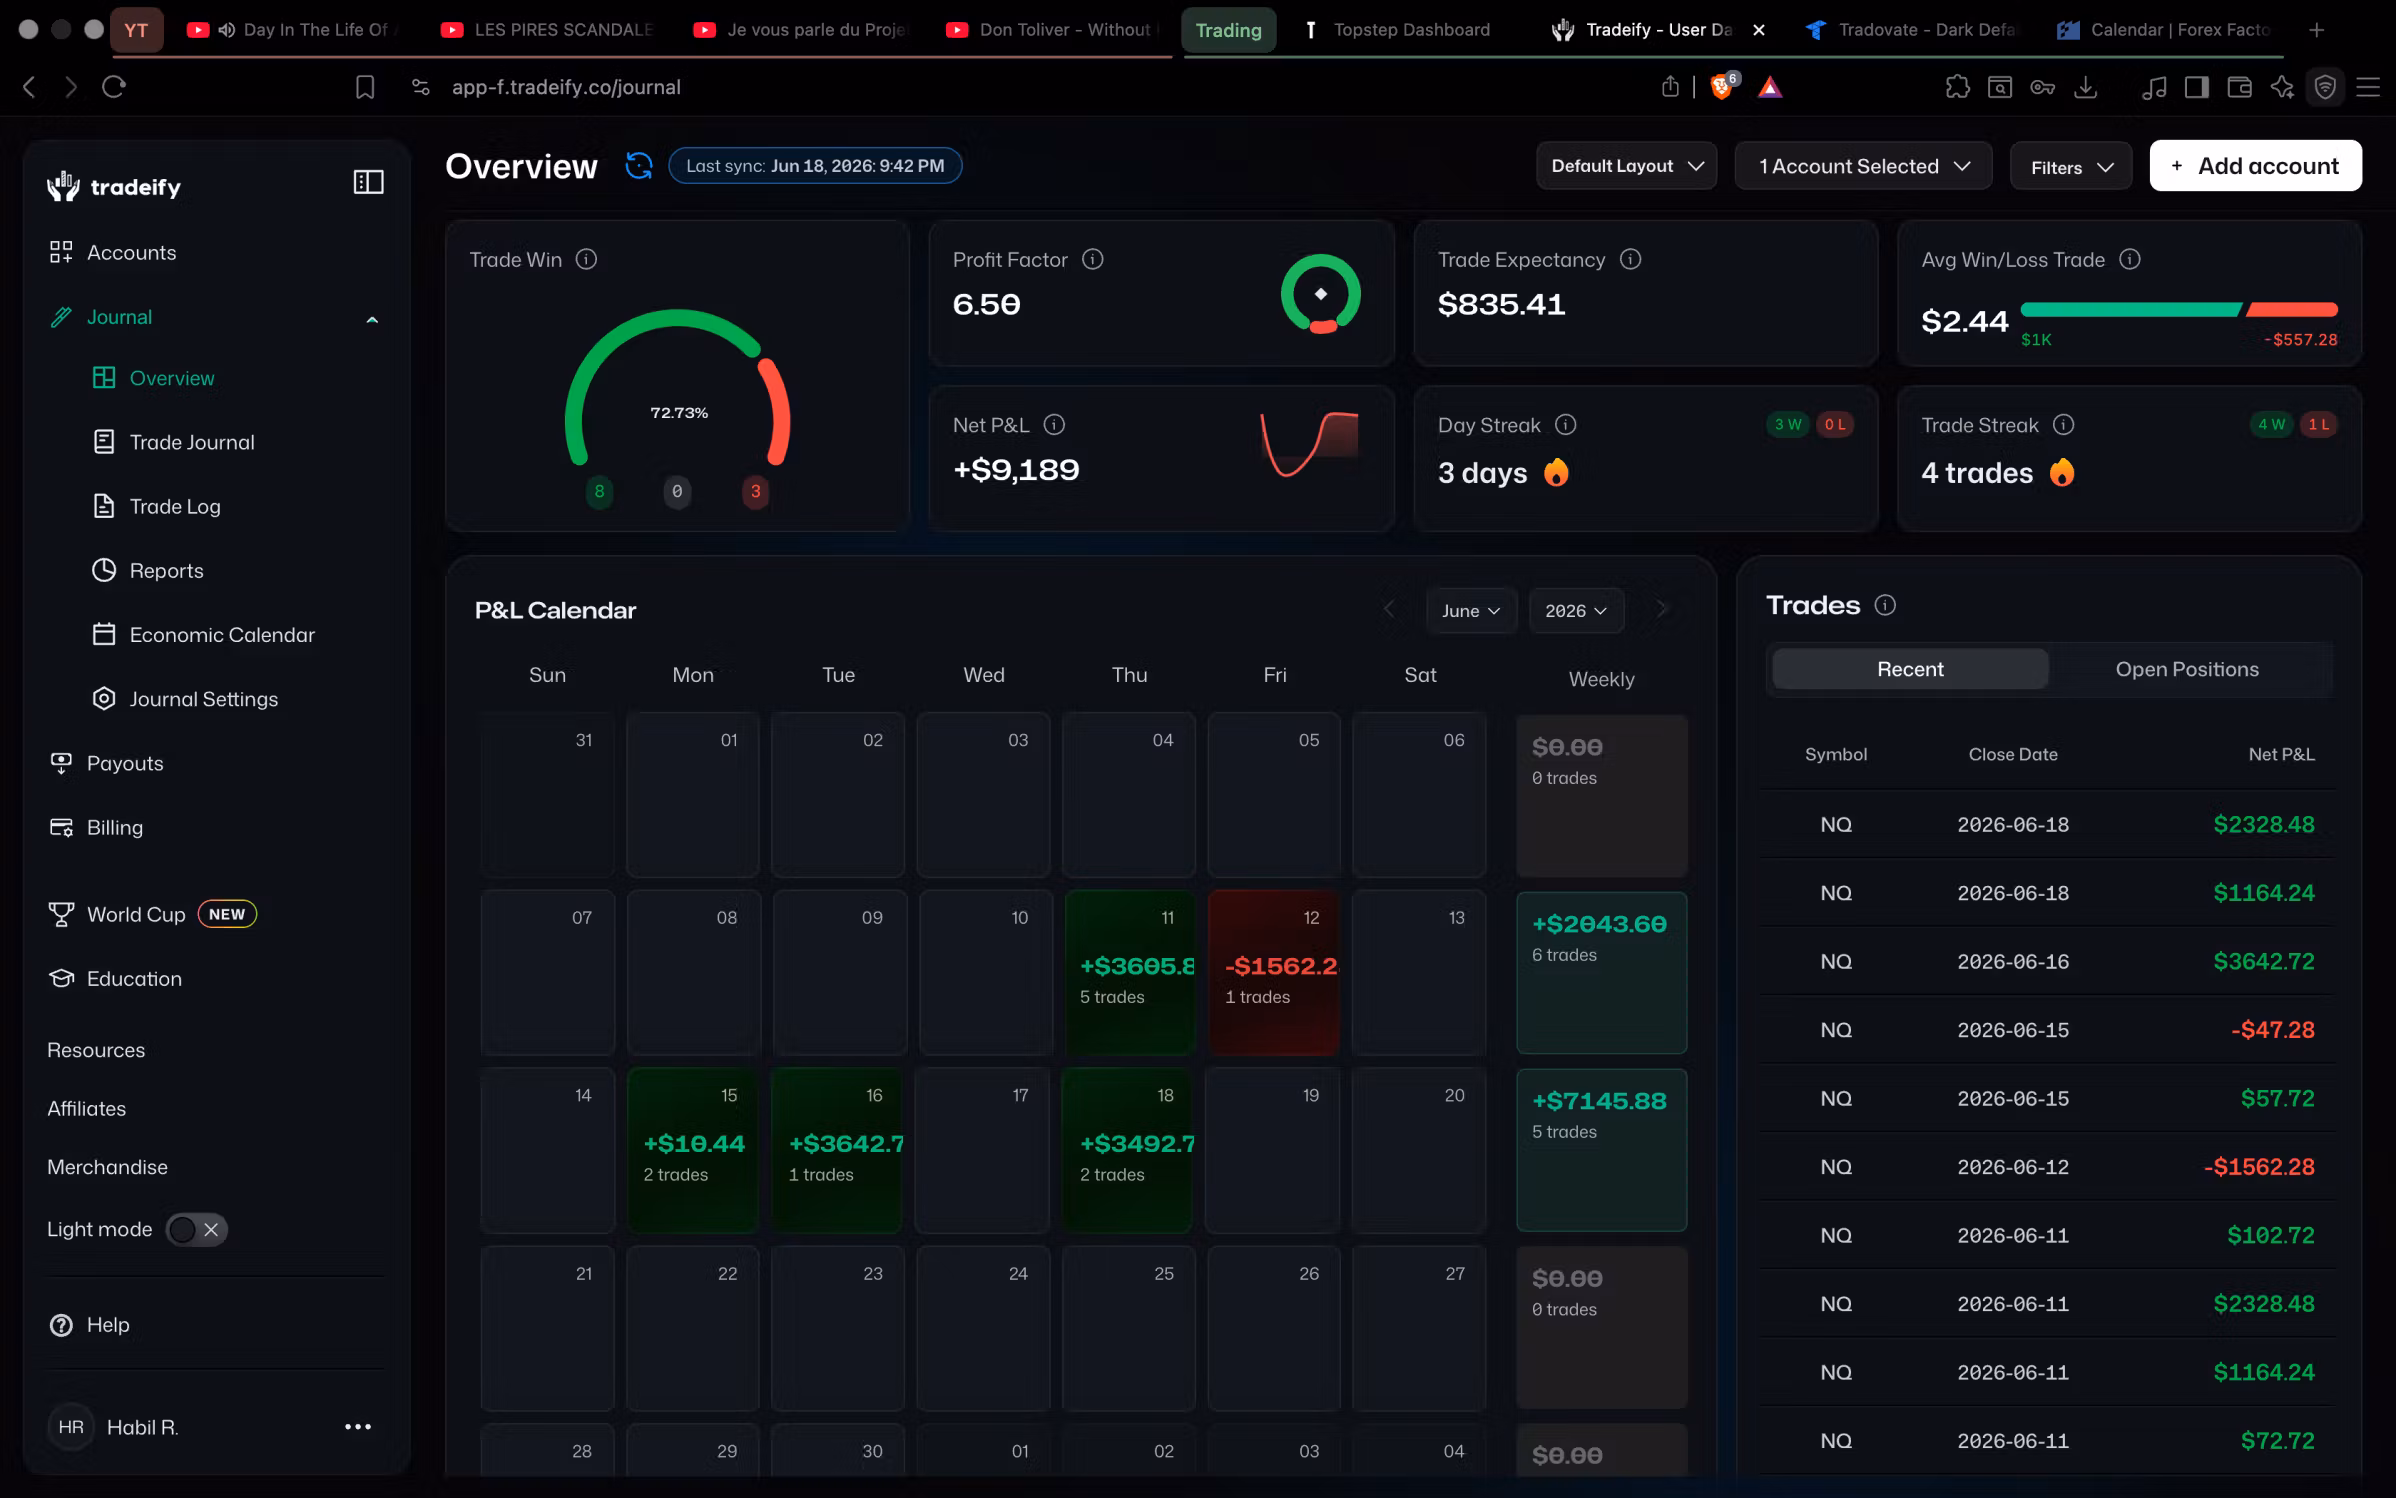Image resolution: width=2396 pixels, height=1498 pixels.
Task: Open the Default Layout dropdown
Action: [x=1626, y=166]
